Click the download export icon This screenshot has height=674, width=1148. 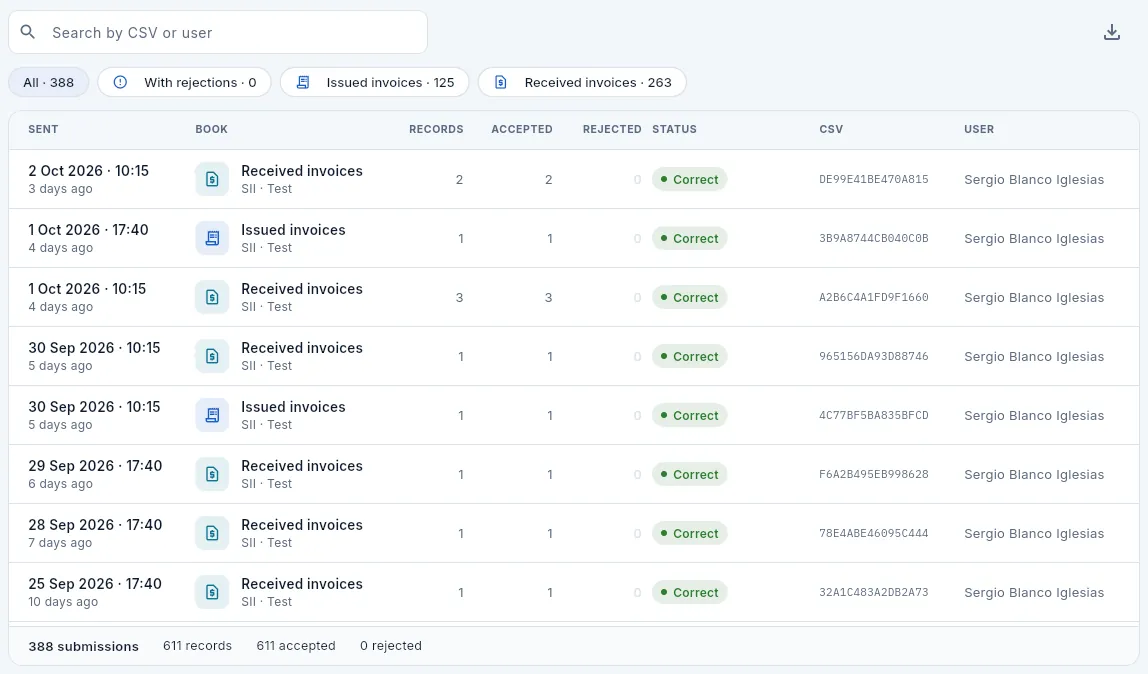[x=1111, y=32]
